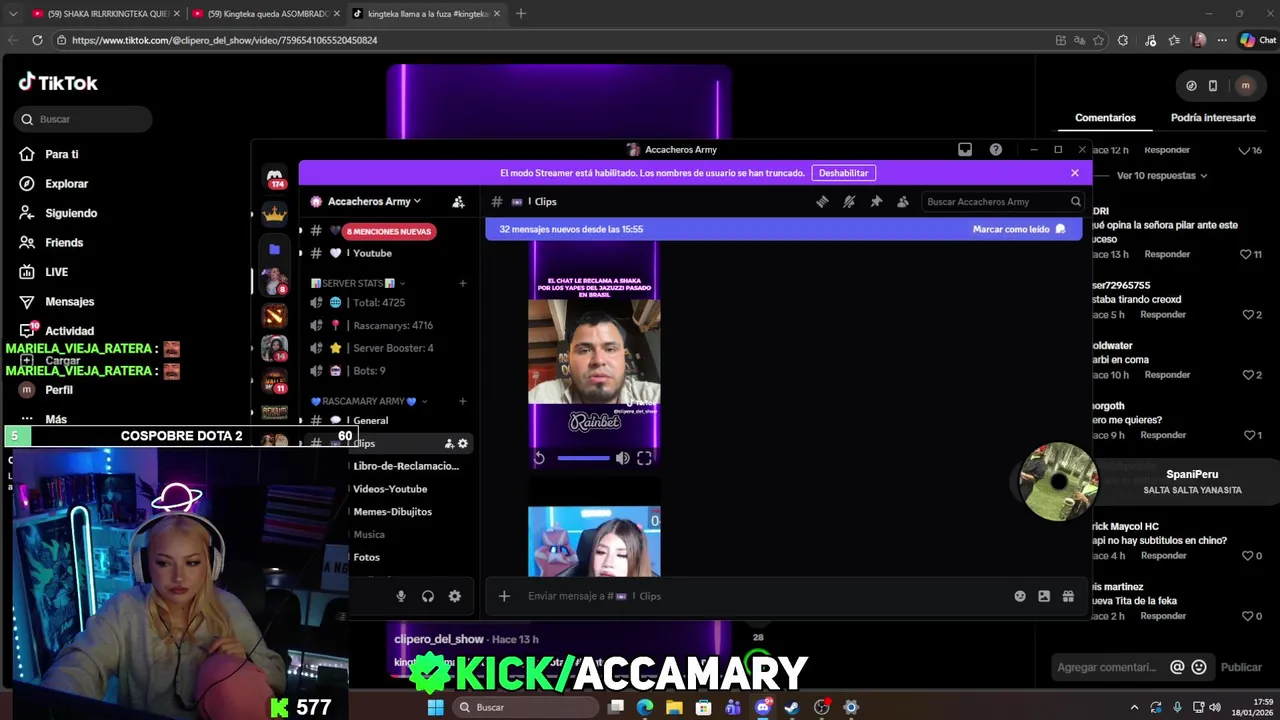This screenshot has width=1280, height=720.
Task: Focus Buscar Accacheros Army search field
Action: [1001, 201]
